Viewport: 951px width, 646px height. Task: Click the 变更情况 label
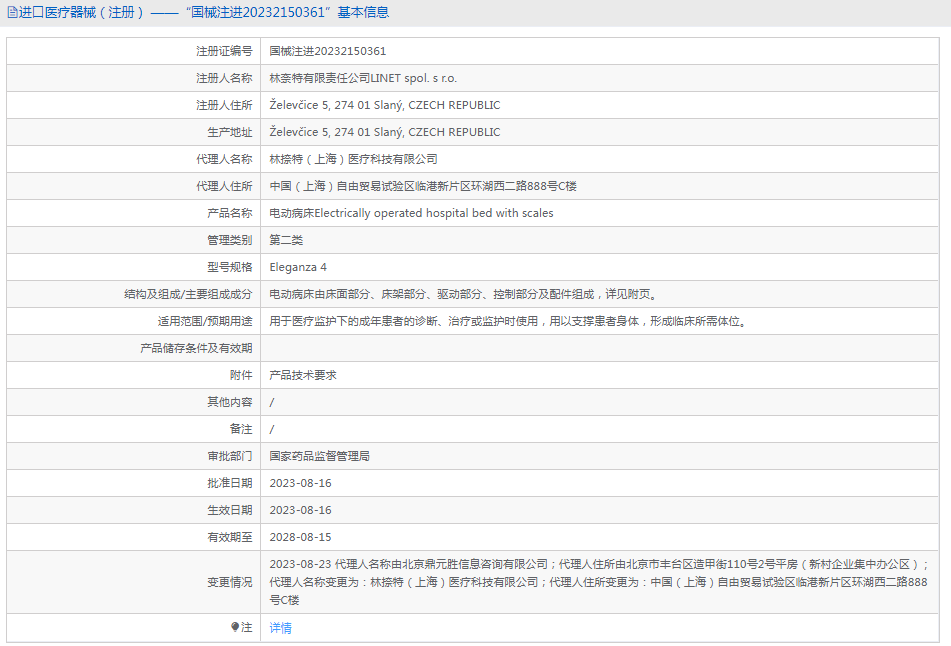coord(229,582)
